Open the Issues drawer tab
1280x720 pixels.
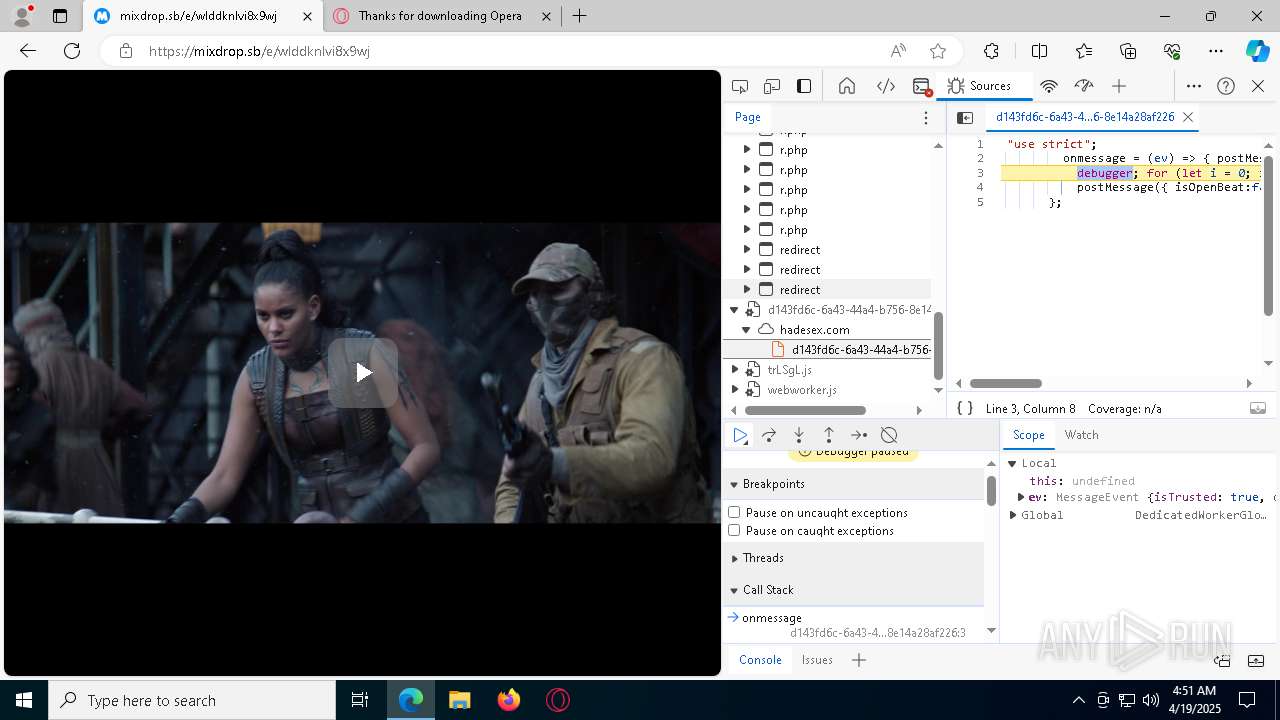(817, 660)
